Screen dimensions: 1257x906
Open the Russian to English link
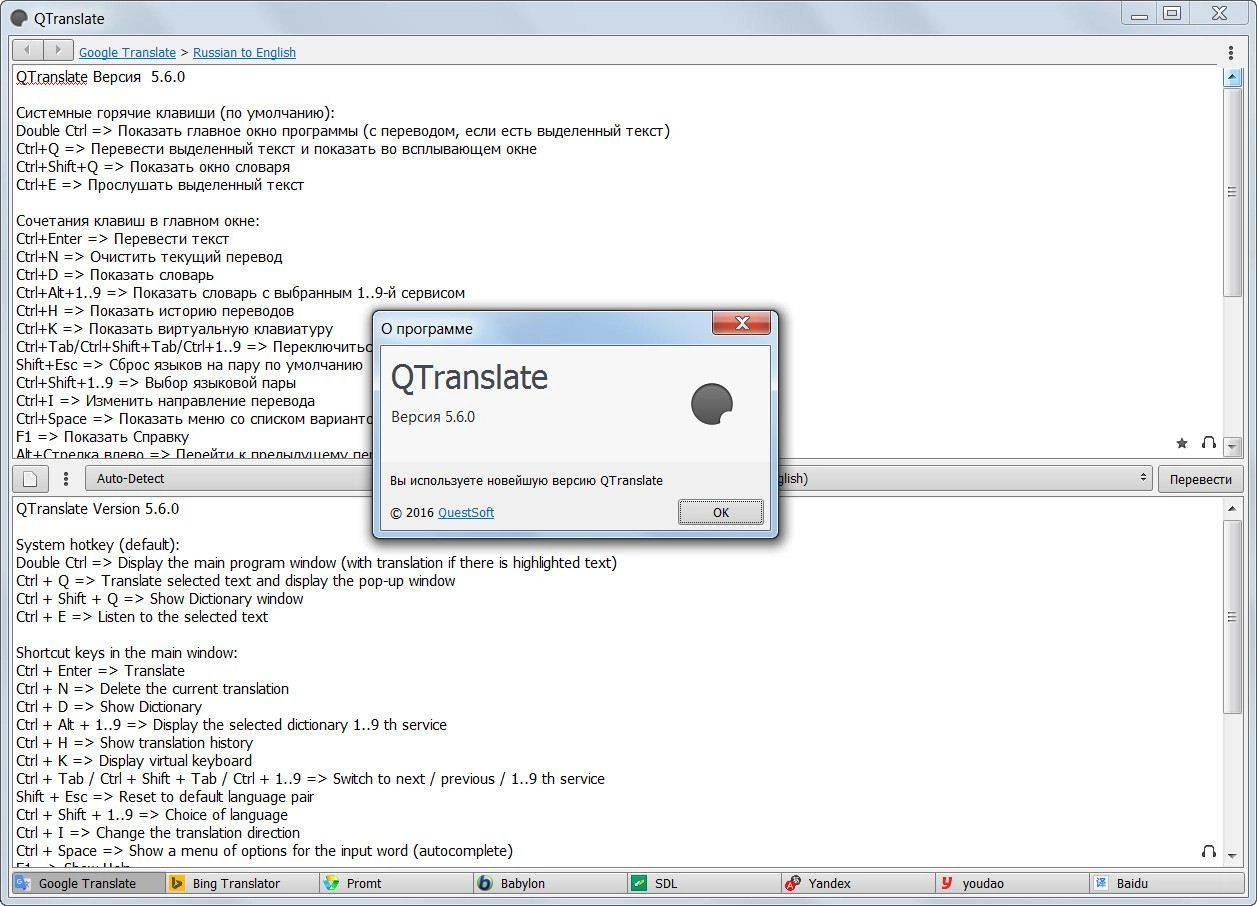tap(244, 52)
